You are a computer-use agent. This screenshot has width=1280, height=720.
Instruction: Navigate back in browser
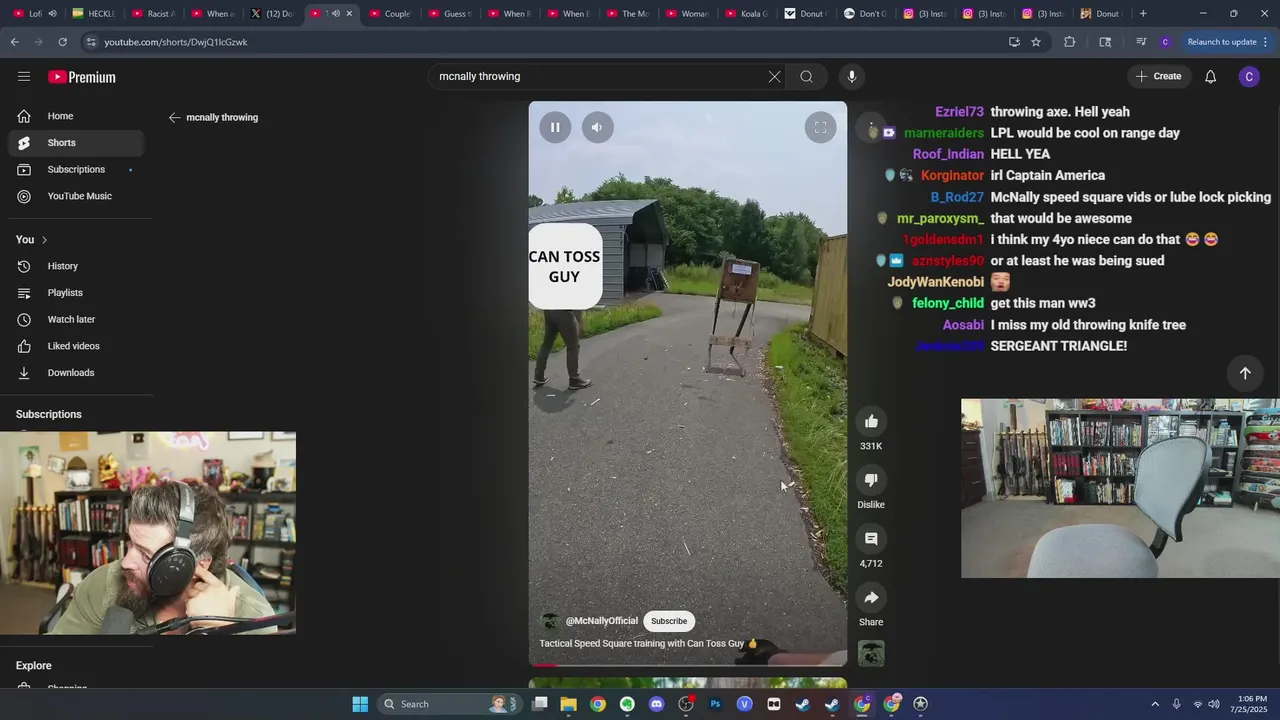click(14, 42)
